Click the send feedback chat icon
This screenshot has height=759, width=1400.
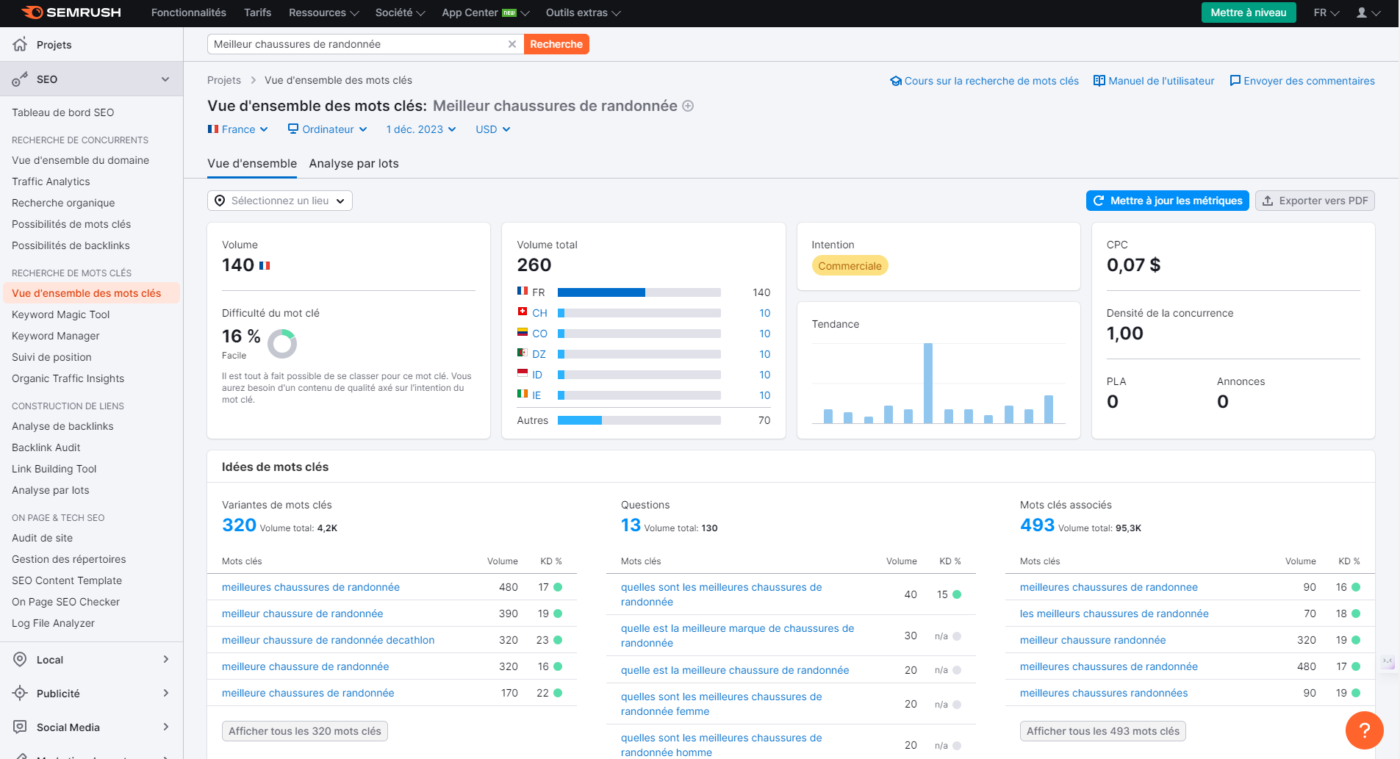click(1235, 81)
